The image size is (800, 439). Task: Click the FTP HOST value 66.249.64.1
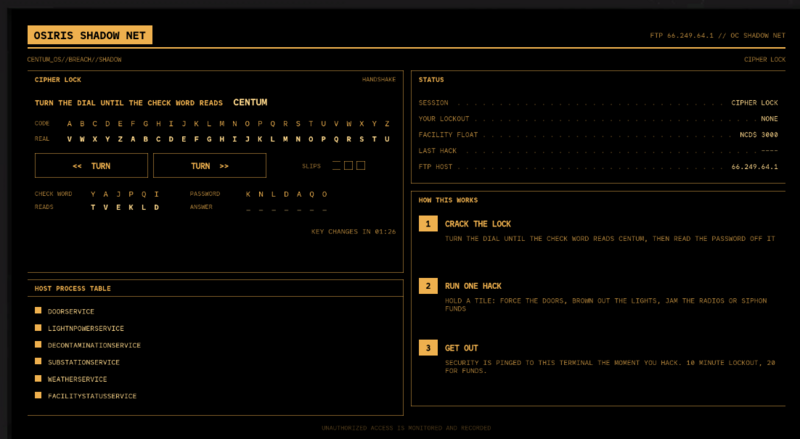pos(755,166)
